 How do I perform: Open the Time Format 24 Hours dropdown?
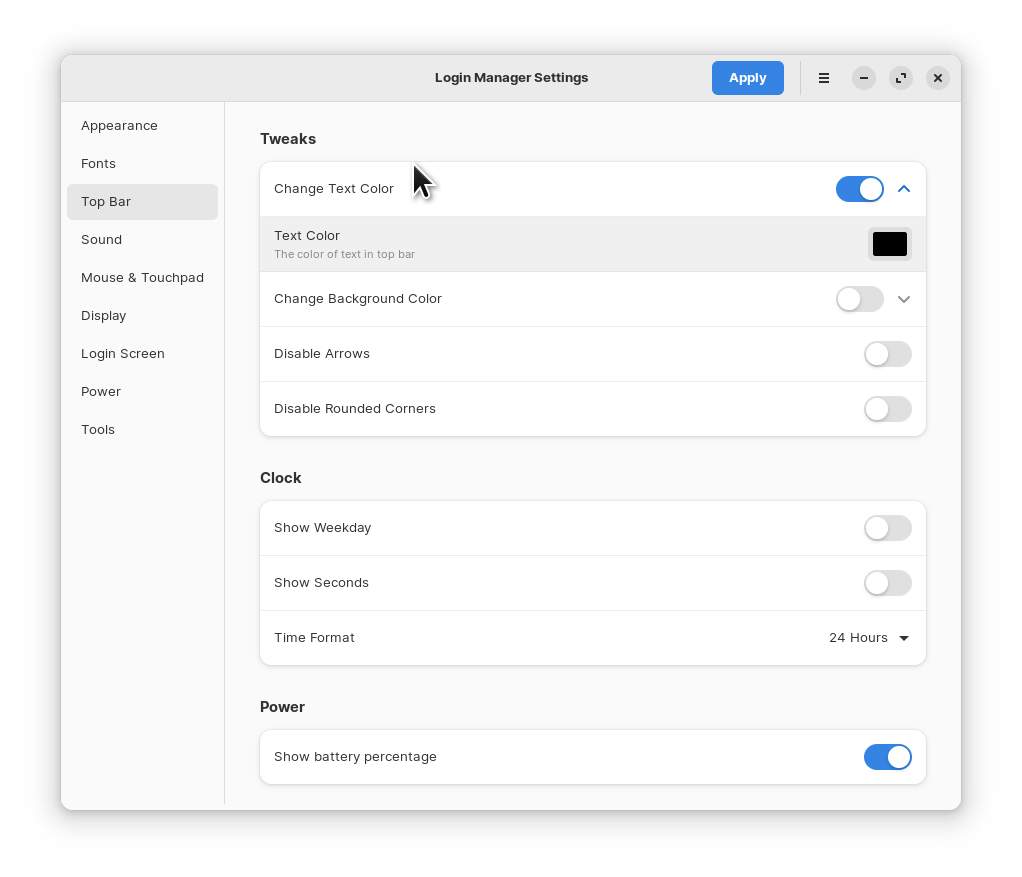tap(869, 638)
